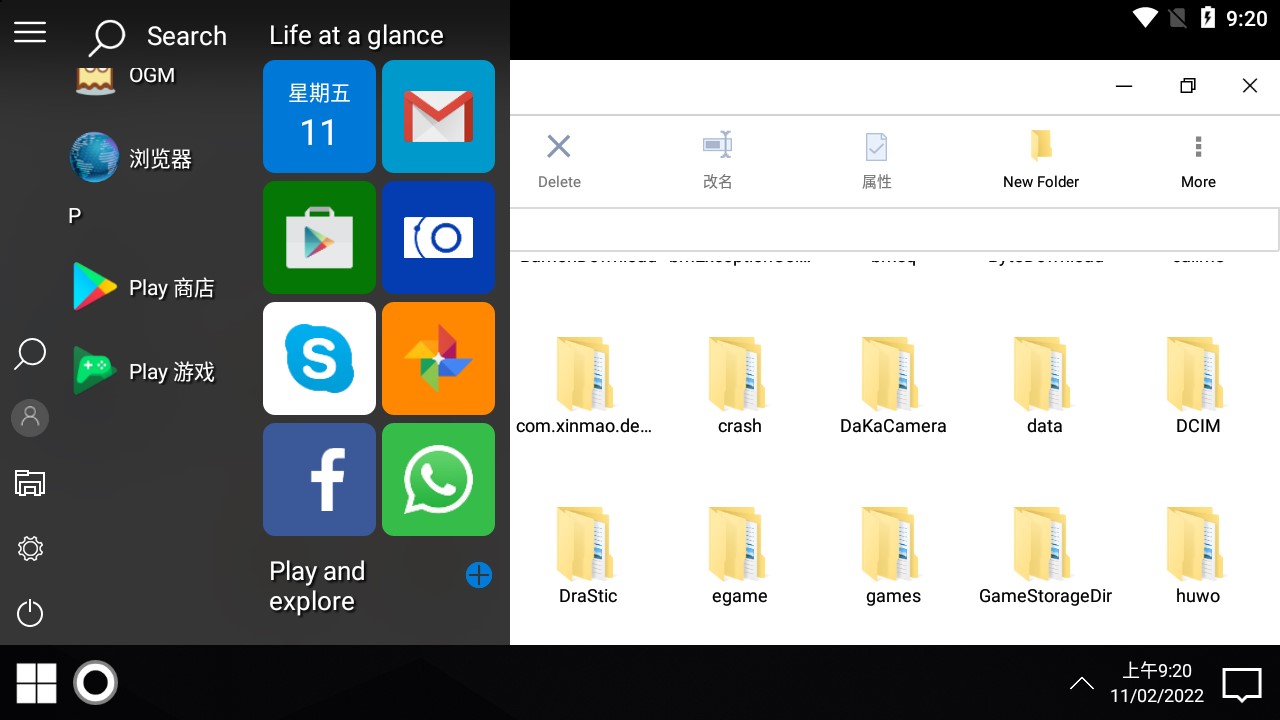Open the Google Photos pinwheel tile
This screenshot has height=720, width=1280.
click(x=438, y=358)
